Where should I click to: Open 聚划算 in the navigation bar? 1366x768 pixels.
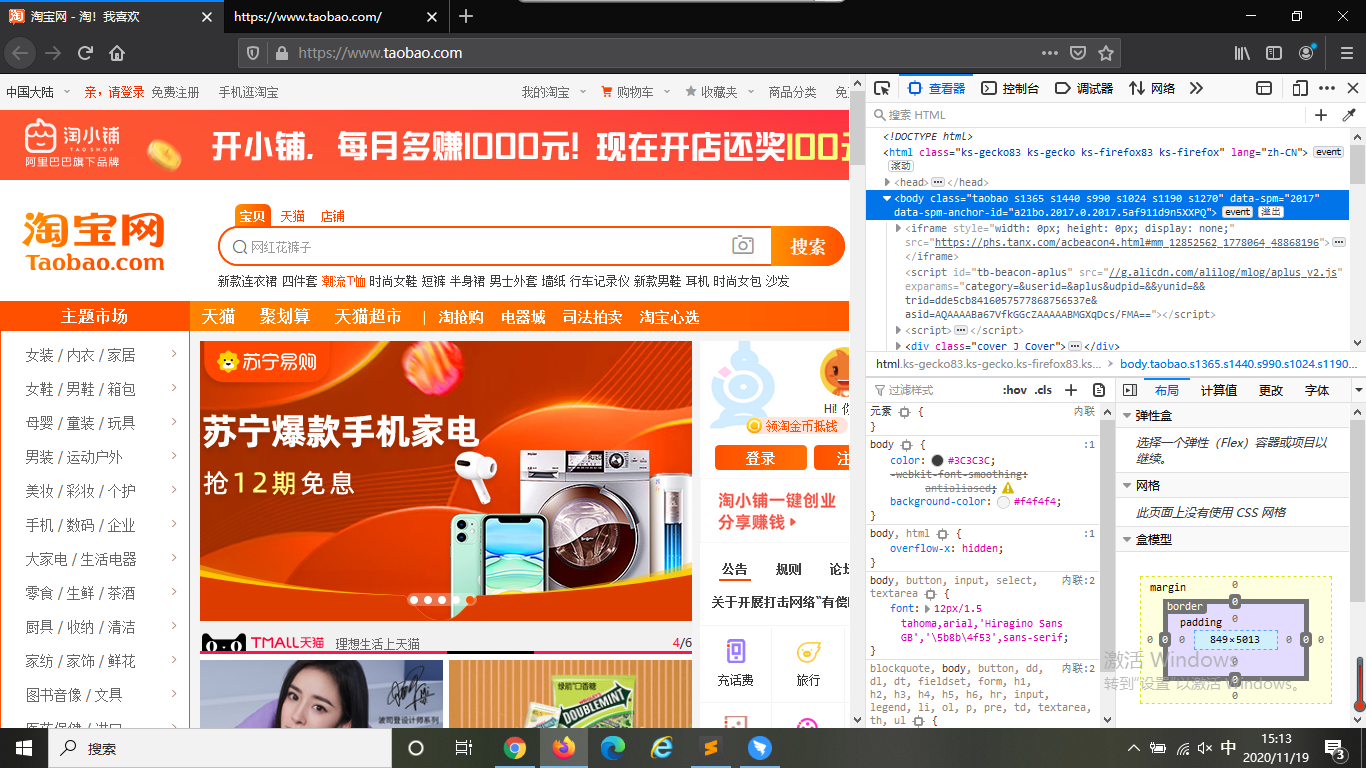285,316
